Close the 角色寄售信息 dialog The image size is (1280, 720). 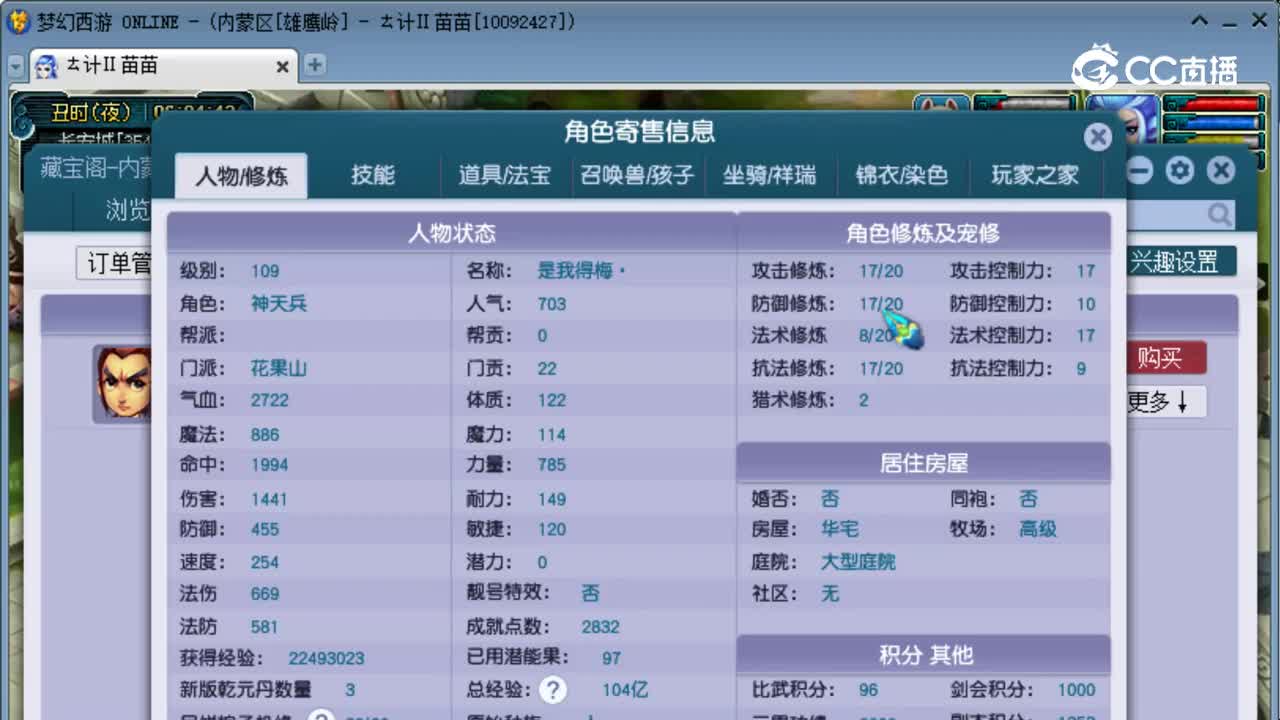click(x=1098, y=137)
